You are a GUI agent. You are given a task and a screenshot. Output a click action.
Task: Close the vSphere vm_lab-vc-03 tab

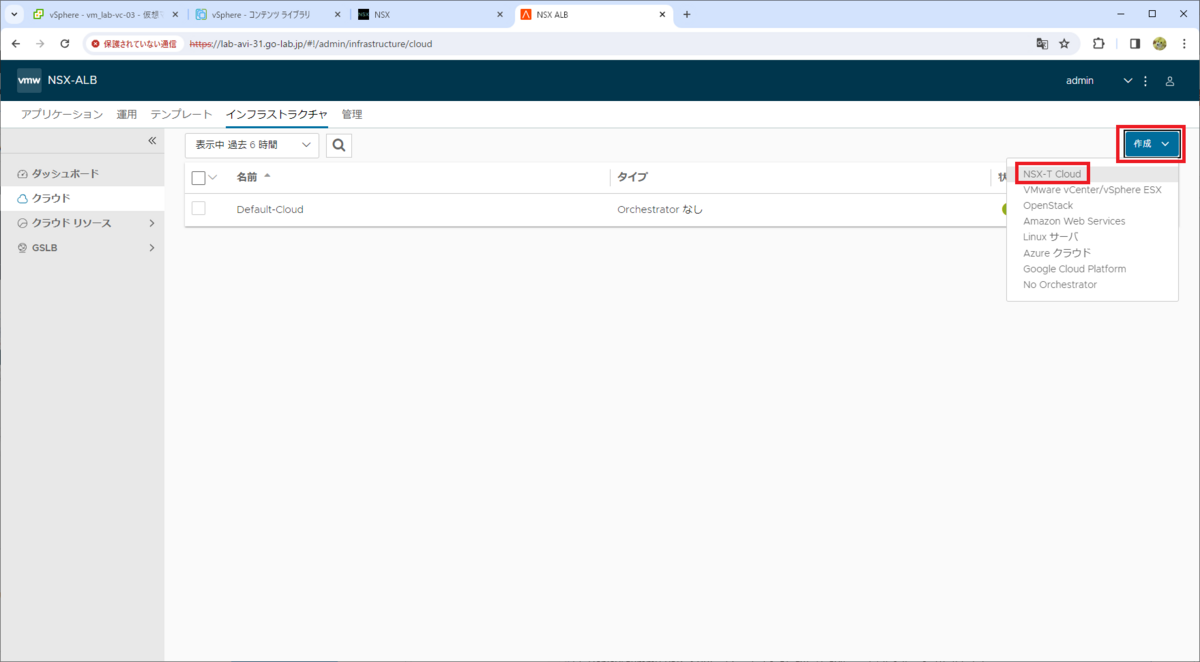coord(176,15)
